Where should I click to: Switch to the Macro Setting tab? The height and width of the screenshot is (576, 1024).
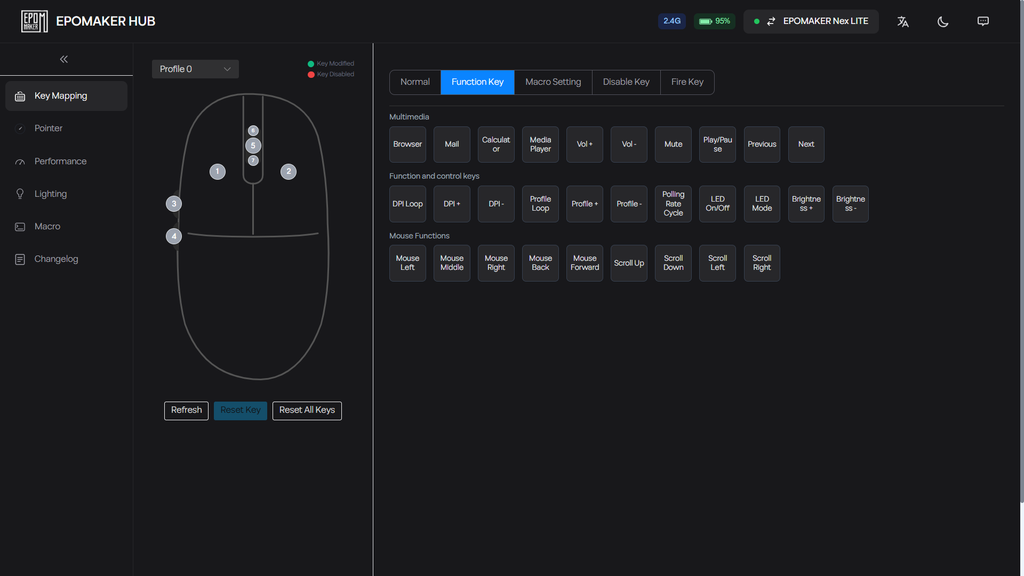coord(553,82)
